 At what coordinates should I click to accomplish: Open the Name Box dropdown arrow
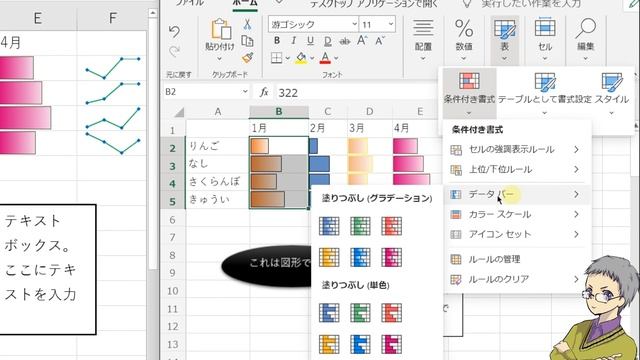pos(245,92)
